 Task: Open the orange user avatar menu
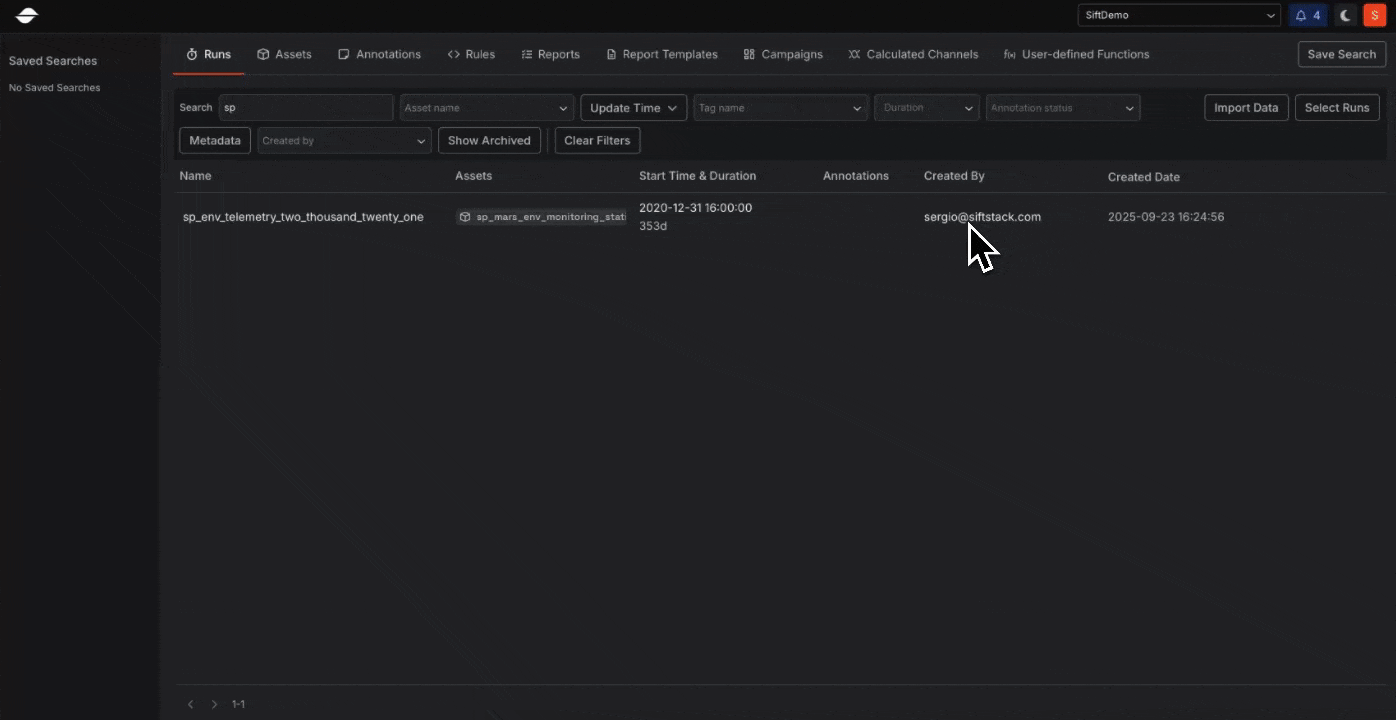(x=1374, y=15)
